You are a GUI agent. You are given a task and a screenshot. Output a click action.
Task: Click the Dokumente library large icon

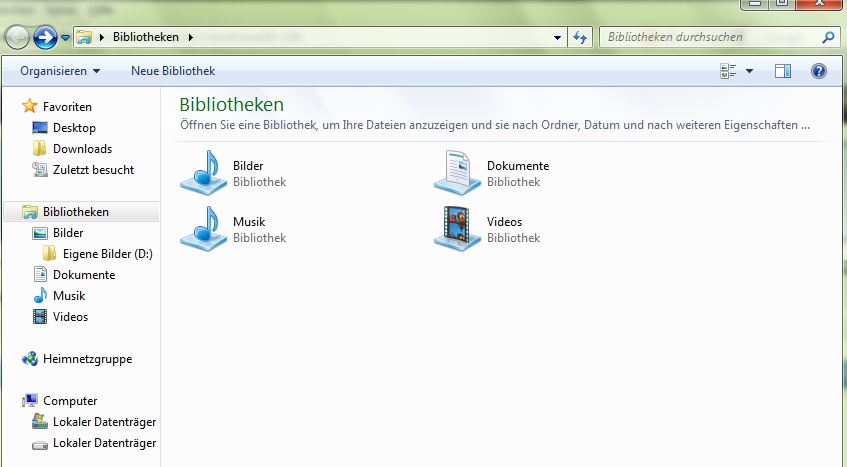click(x=458, y=173)
